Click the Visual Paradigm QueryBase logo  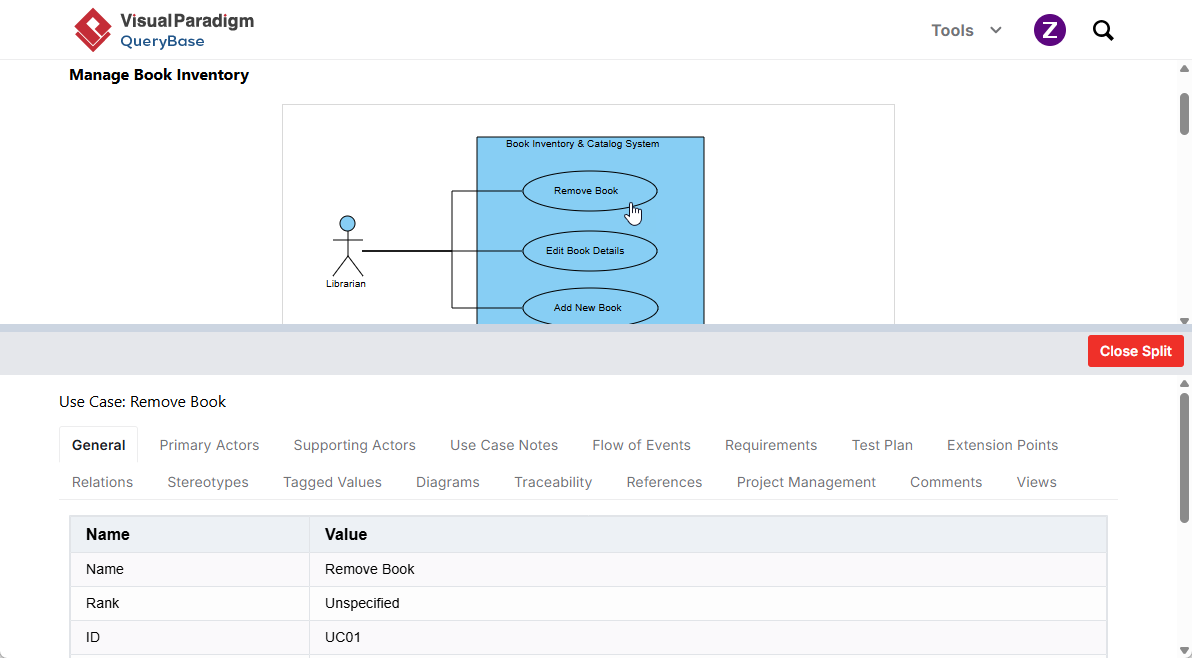pos(163,30)
